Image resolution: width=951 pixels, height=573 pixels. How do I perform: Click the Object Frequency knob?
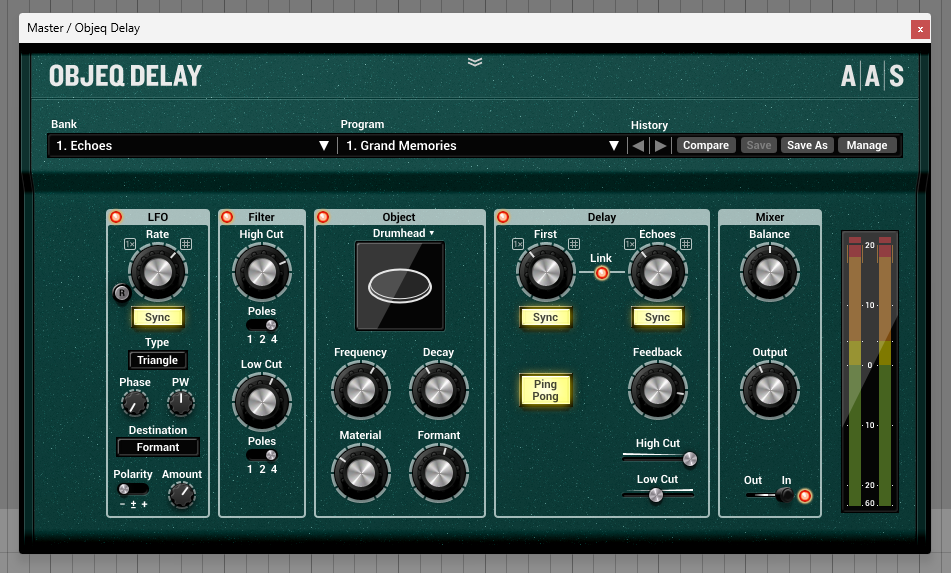click(361, 390)
